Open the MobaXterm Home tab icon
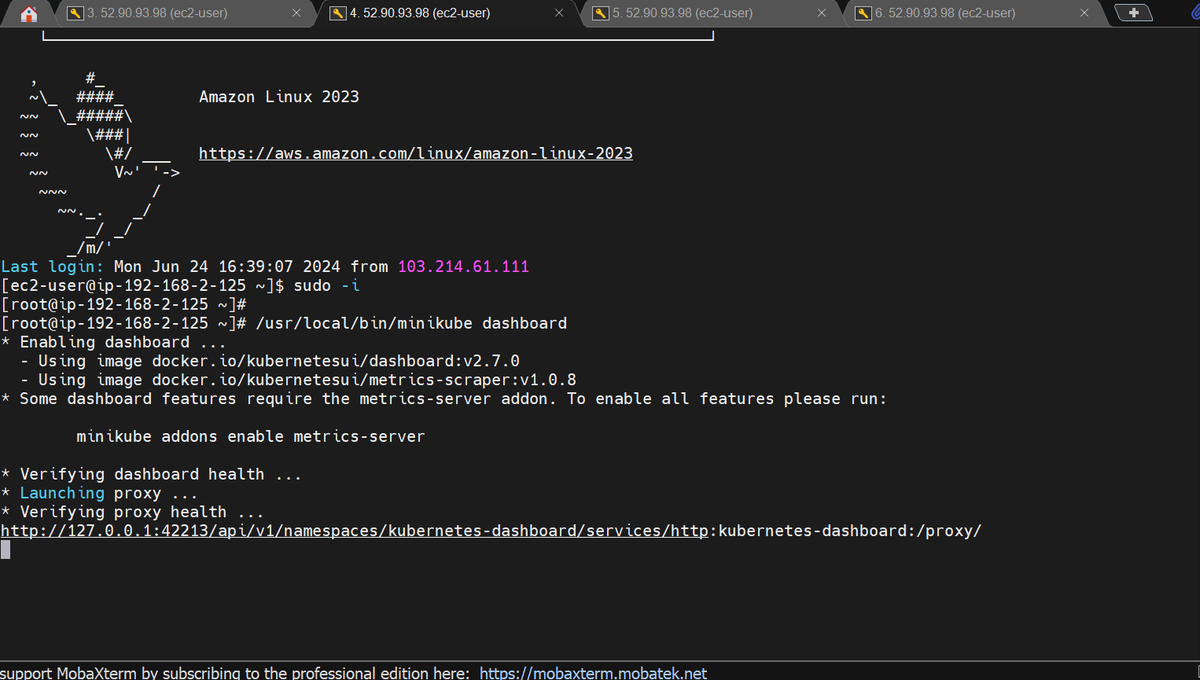The width and height of the screenshot is (1200, 680). (x=28, y=13)
